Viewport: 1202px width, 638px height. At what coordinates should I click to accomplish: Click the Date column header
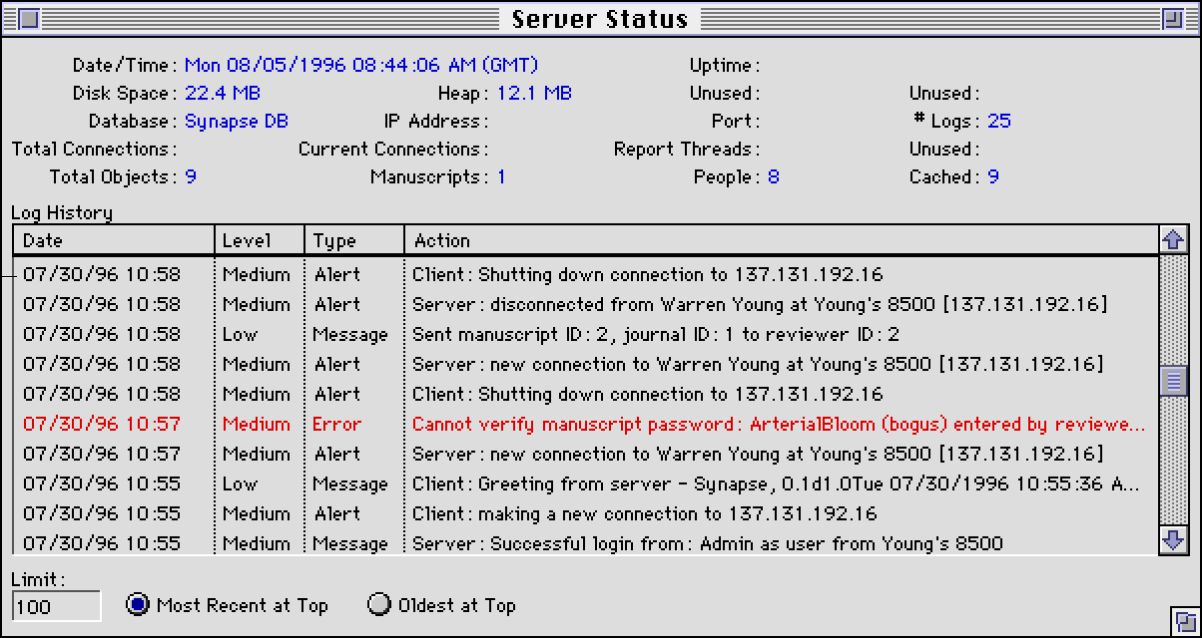(113, 240)
